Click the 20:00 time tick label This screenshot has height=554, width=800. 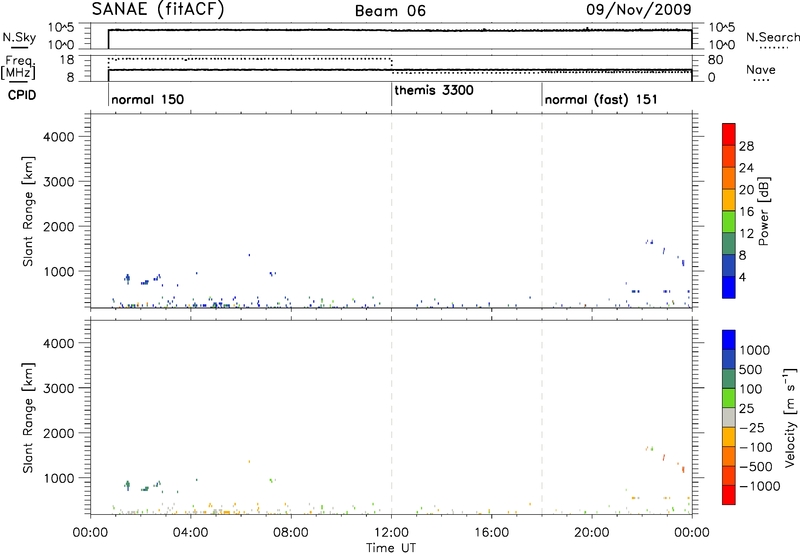(x=592, y=533)
